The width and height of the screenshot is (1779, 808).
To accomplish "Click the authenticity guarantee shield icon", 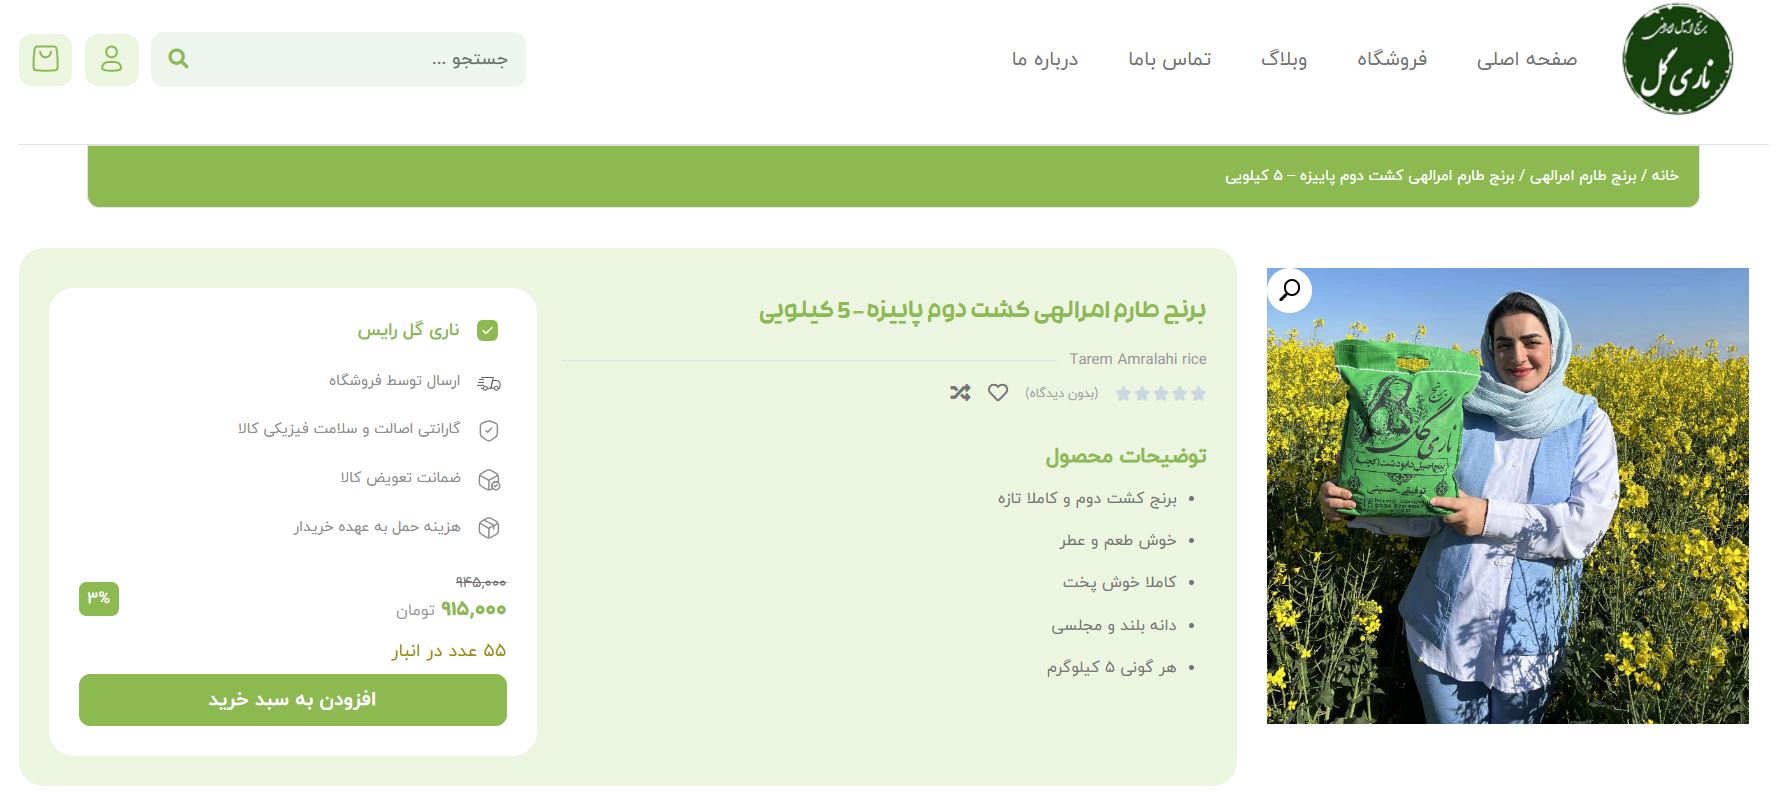I will (489, 430).
